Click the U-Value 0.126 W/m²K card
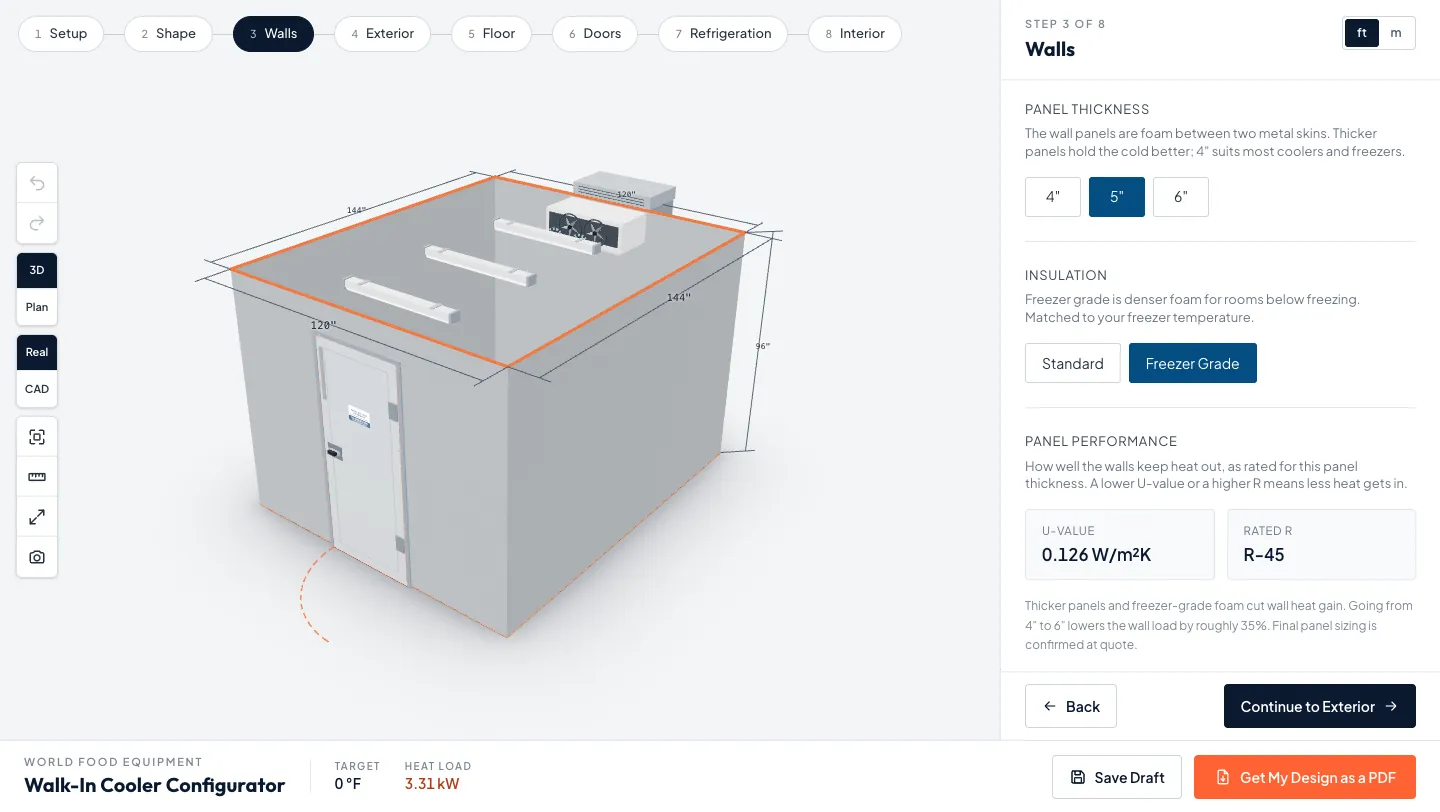The image size is (1440, 812). [x=1120, y=545]
